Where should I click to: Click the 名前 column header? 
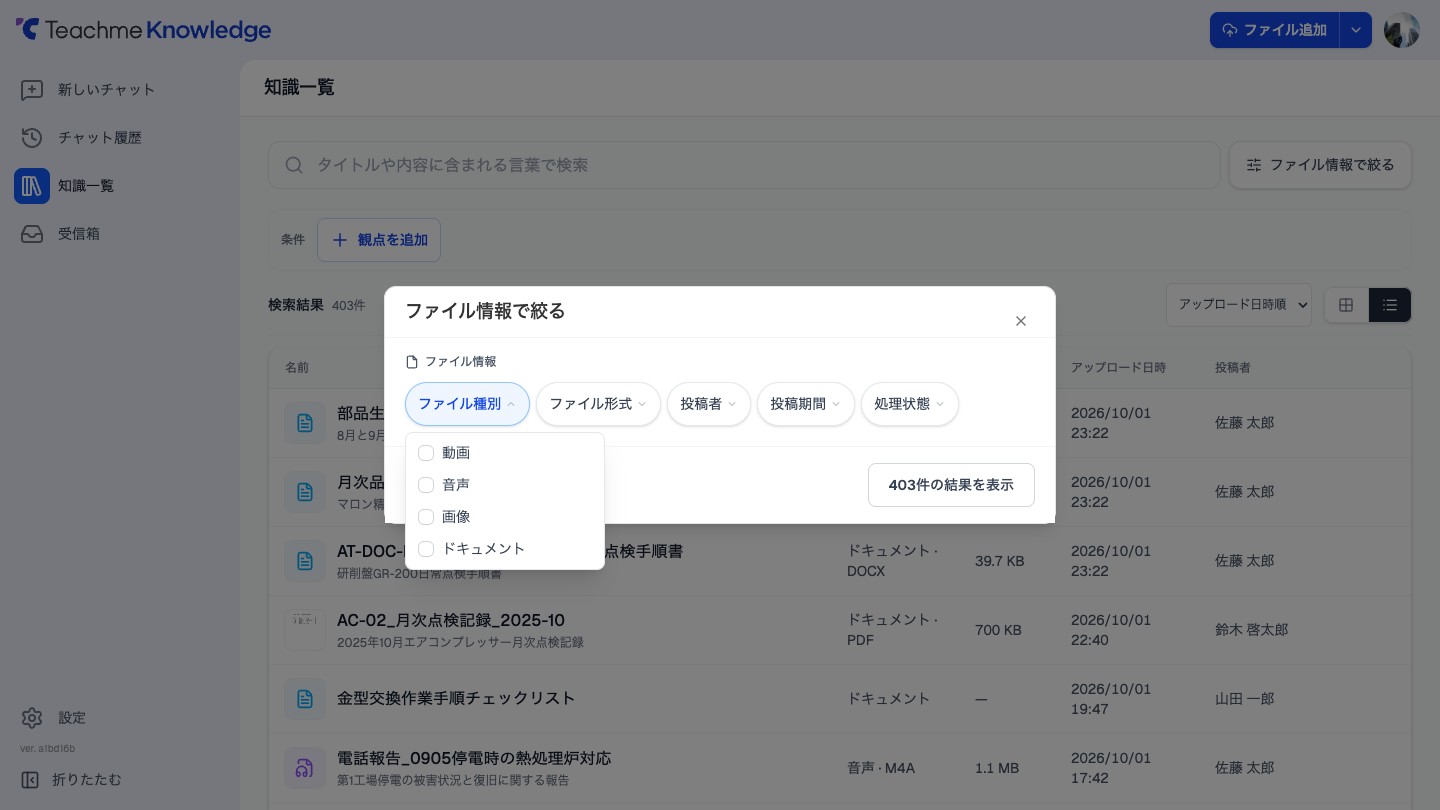297,368
